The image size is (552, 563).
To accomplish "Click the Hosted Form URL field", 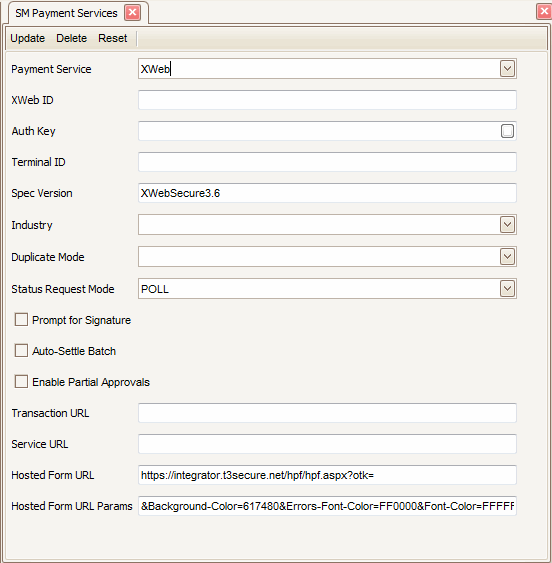I will click(x=327, y=475).
